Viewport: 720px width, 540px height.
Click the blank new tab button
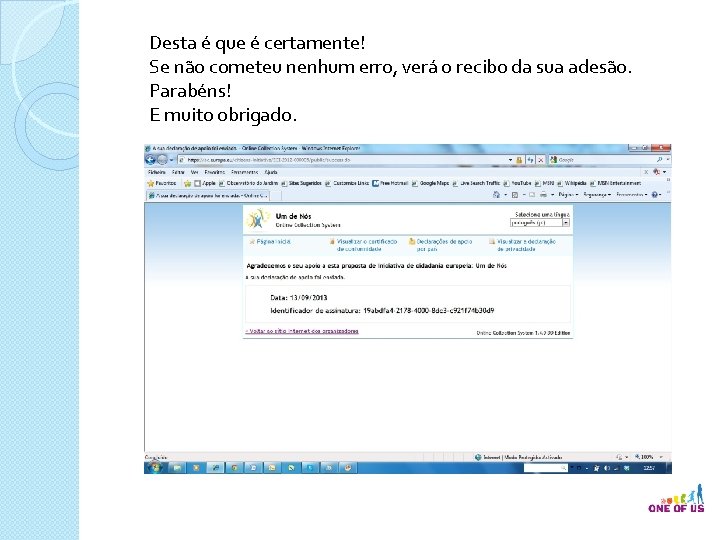277,196
